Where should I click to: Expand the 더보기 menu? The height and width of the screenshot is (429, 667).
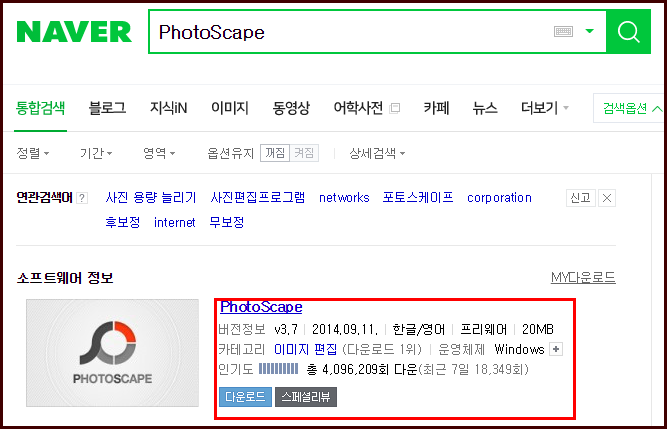[544, 108]
